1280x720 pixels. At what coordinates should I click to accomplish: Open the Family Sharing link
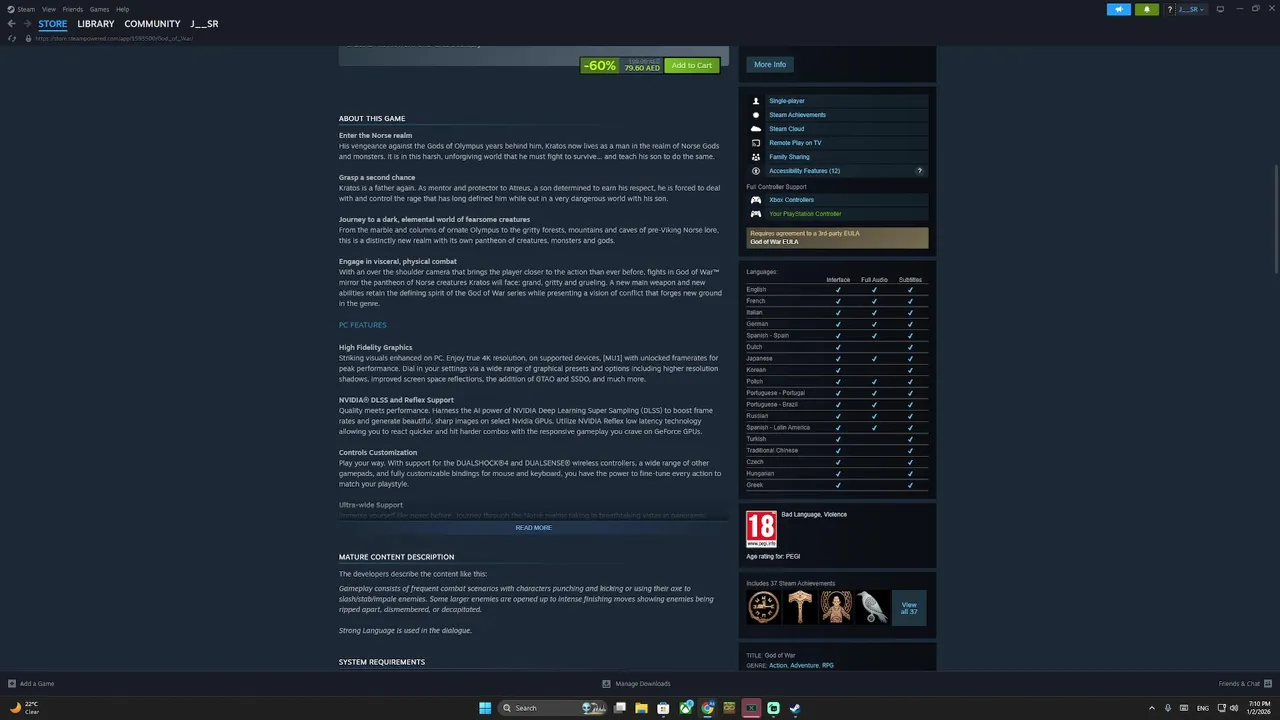[x=789, y=157]
